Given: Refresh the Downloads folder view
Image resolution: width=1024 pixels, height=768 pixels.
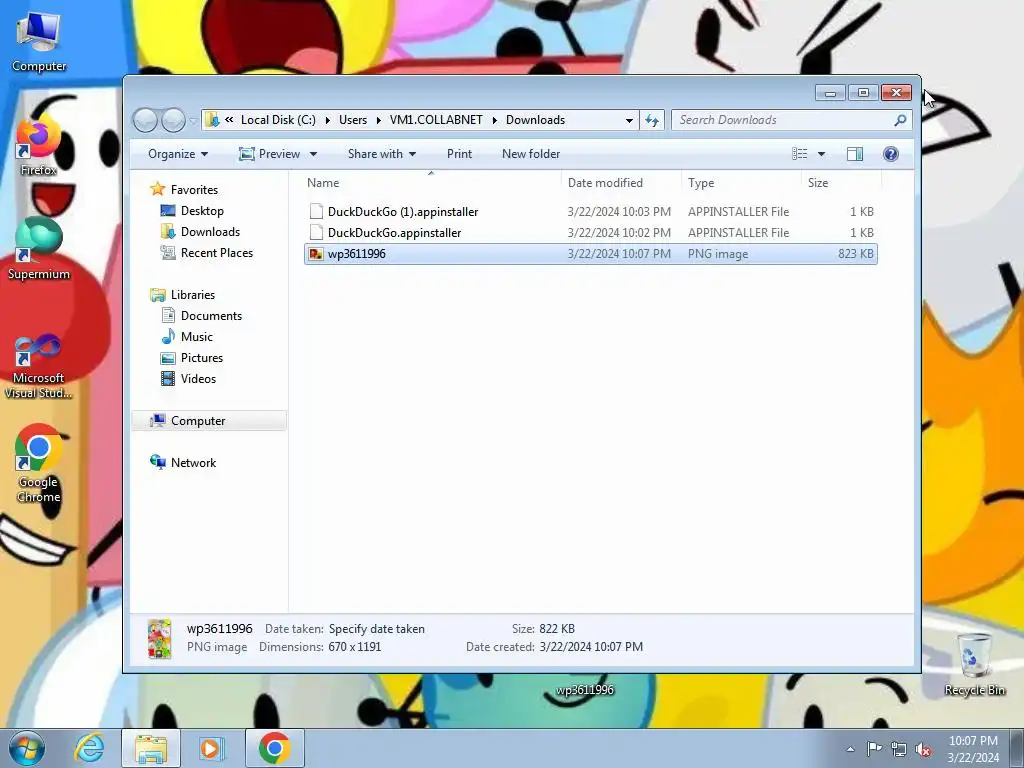Looking at the screenshot, I should click(652, 120).
